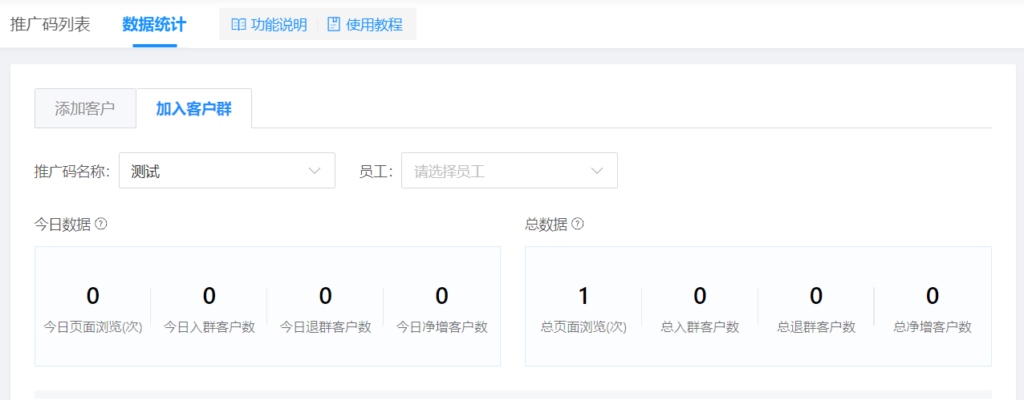Click the 推广码名称 label
The height and width of the screenshot is (400, 1024).
(x=72, y=172)
